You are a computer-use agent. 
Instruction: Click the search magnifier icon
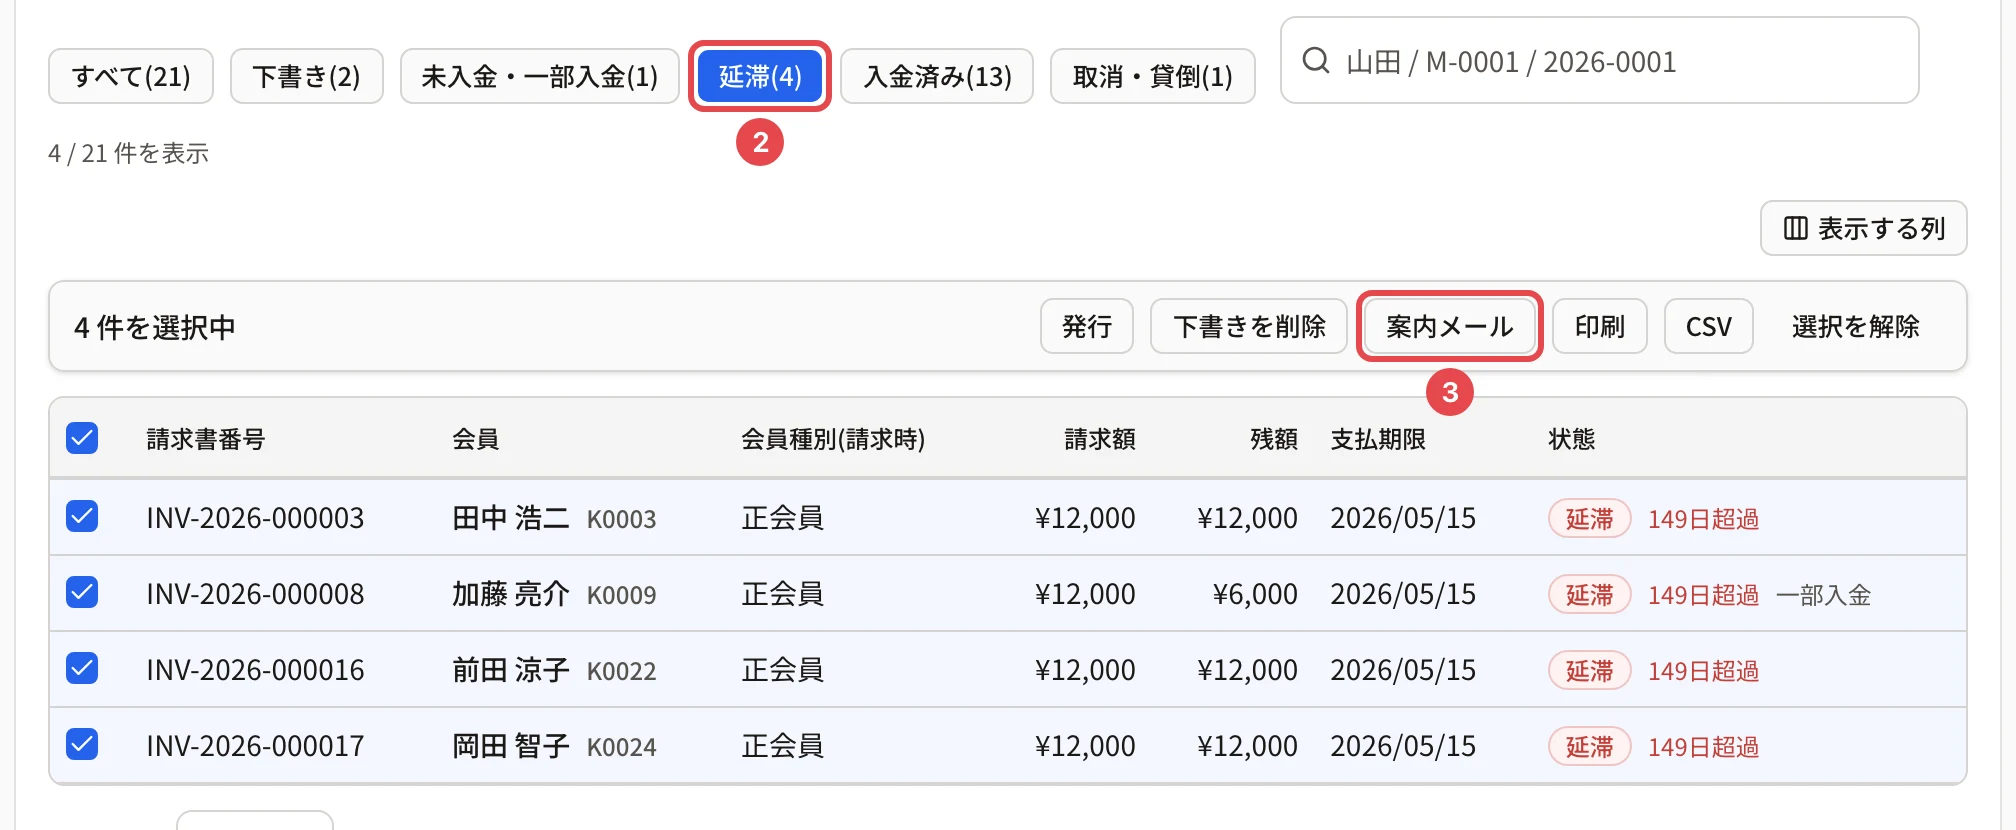1316,61
